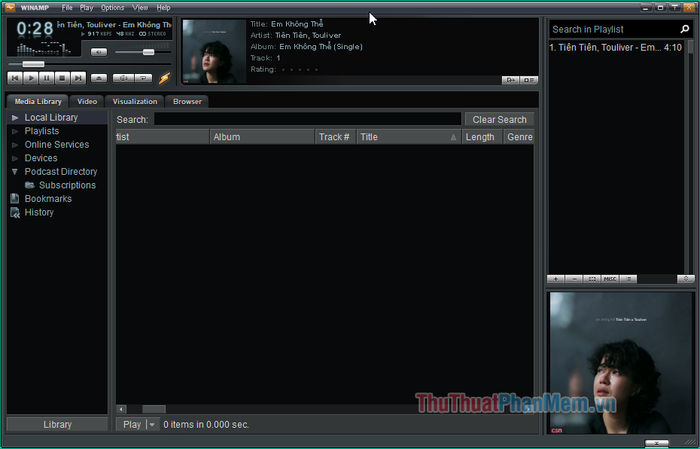This screenshot has height=449, width=700.
Task: Click the Winamp logo icon in title bar
Action: tap(9, 7)
